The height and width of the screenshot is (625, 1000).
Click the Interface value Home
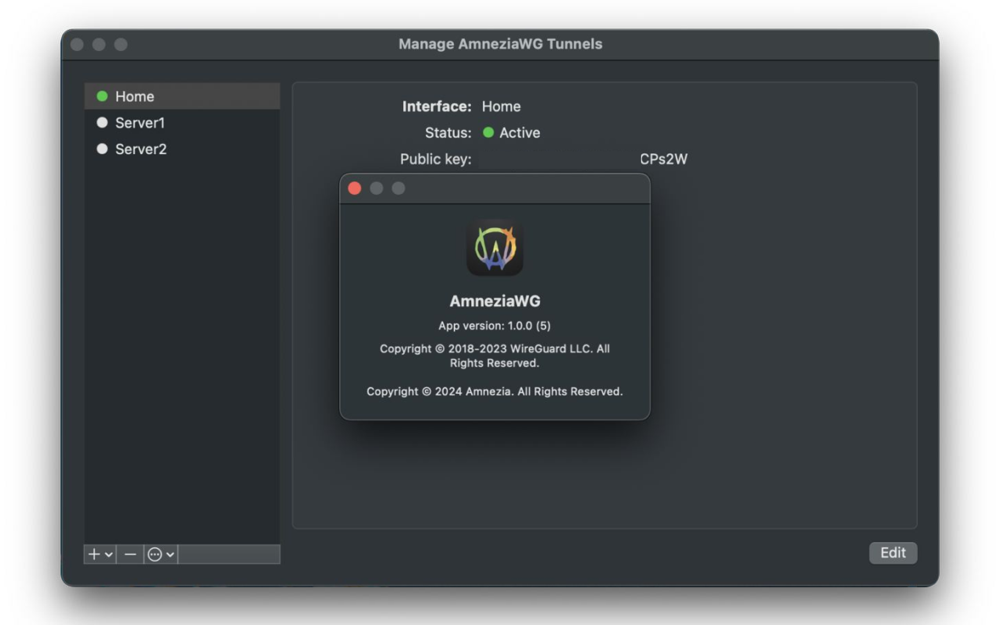[x=501, y=107]
